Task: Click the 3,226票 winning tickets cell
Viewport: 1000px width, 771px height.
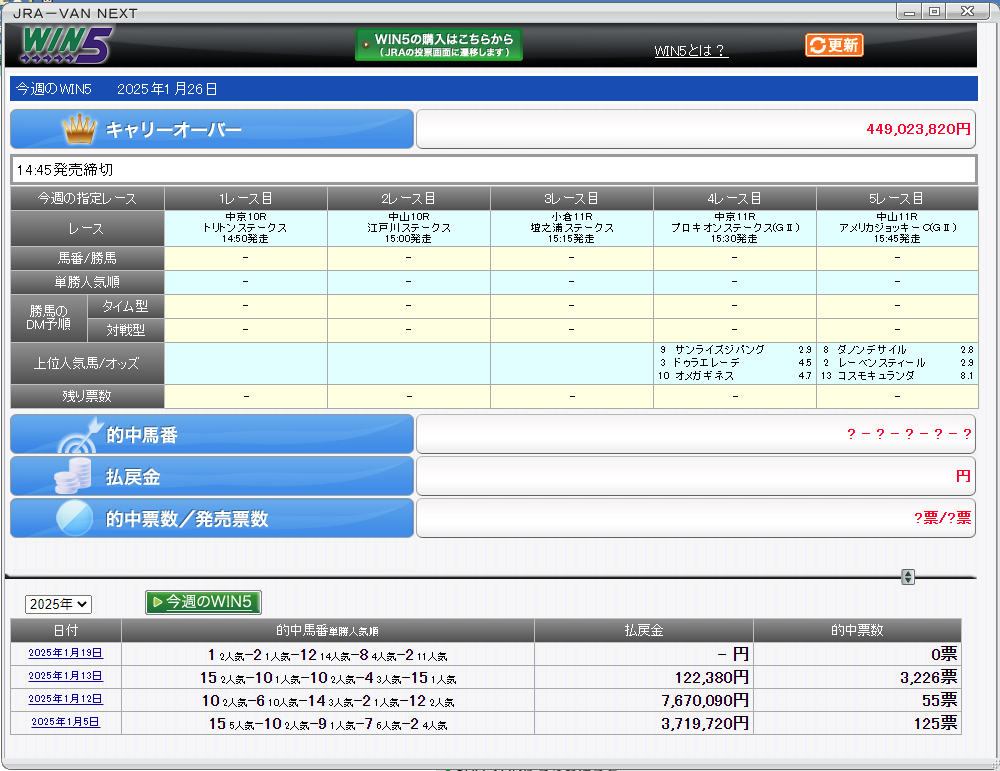Action: (x=857, y=677)
